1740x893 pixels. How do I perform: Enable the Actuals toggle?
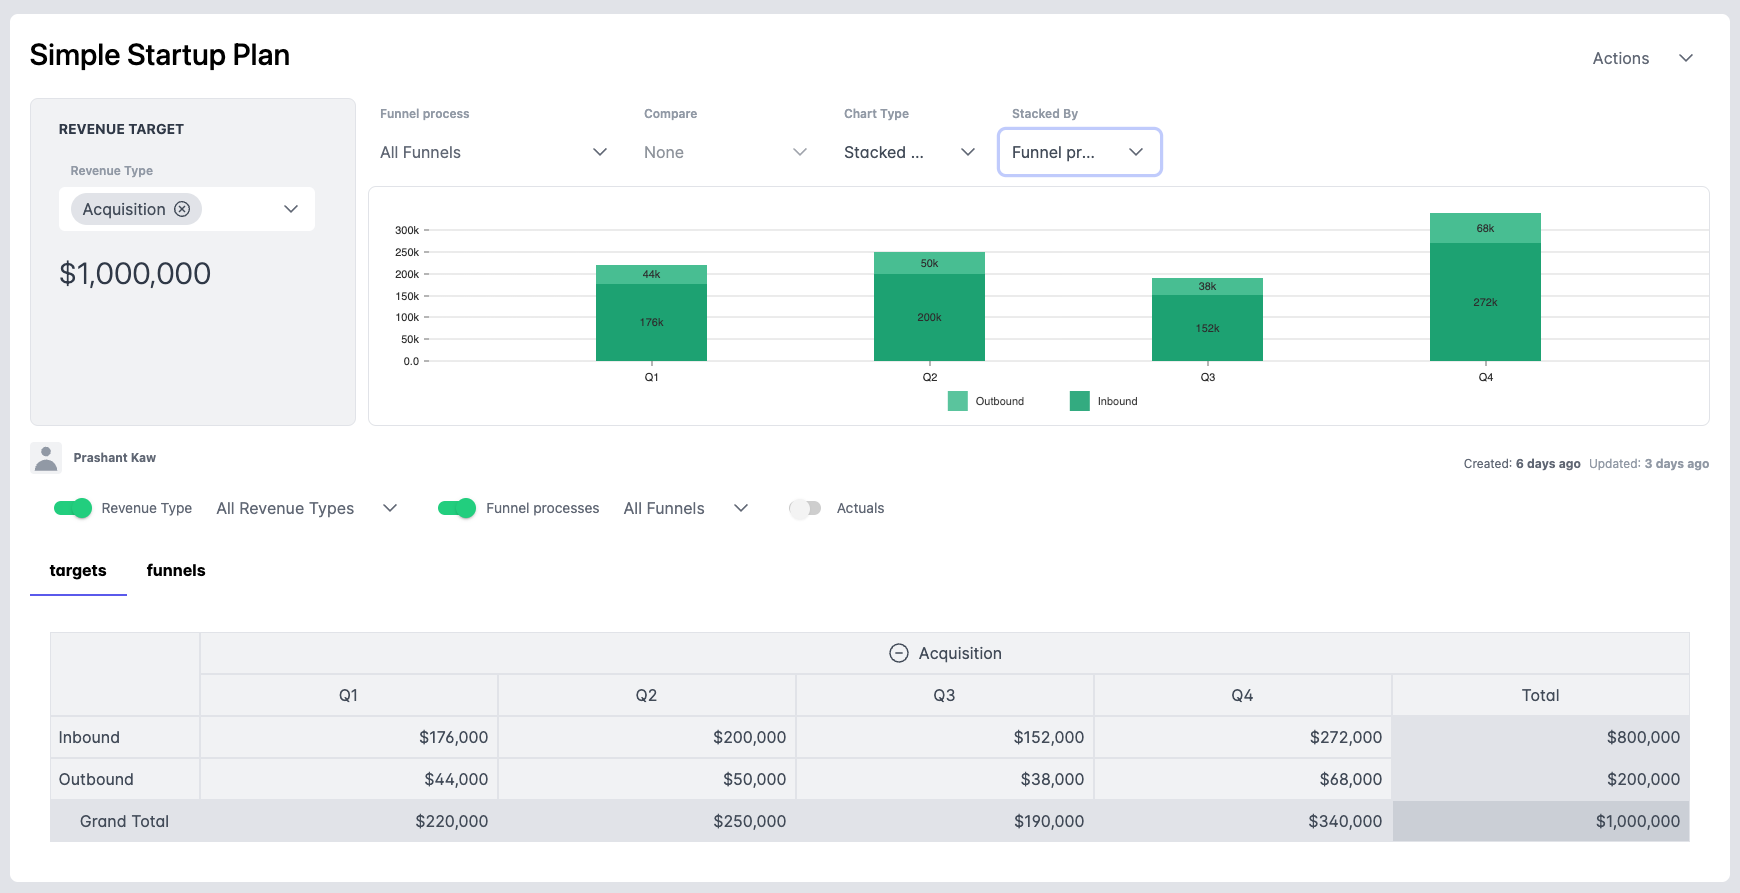(x=805, y=508)
